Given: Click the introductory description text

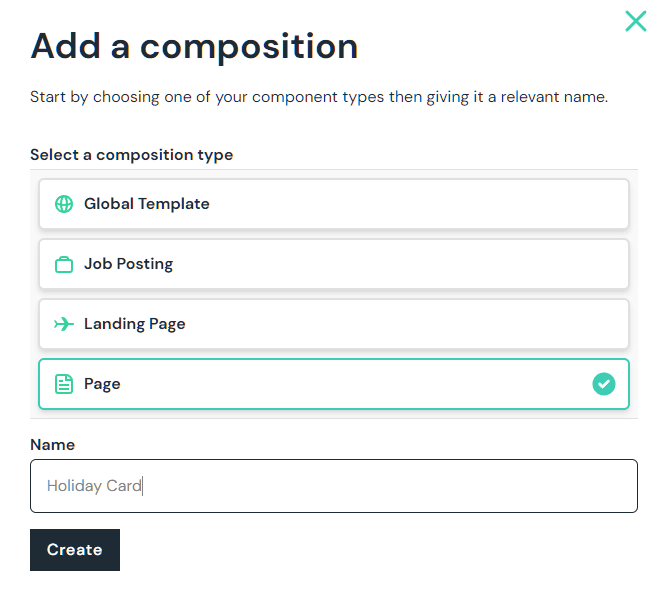Looking at the screenshot, I should coord(318,97).
